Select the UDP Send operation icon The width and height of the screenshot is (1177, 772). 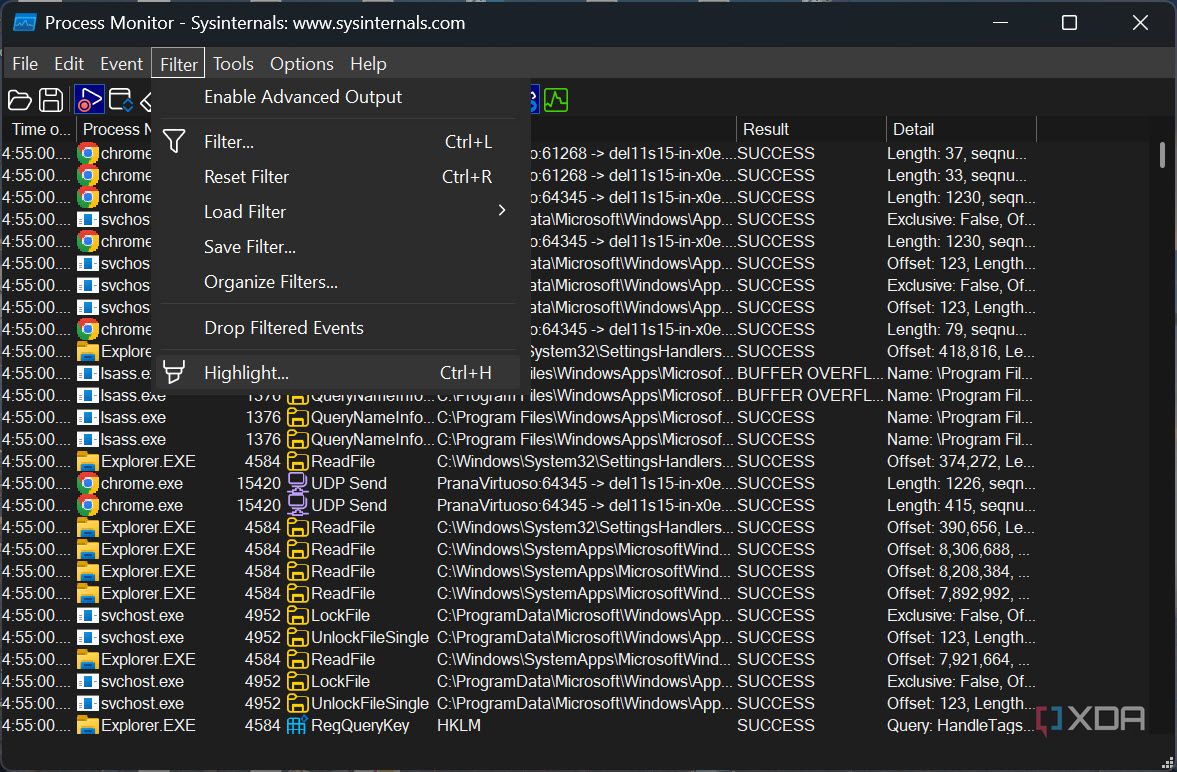(298, 483)
